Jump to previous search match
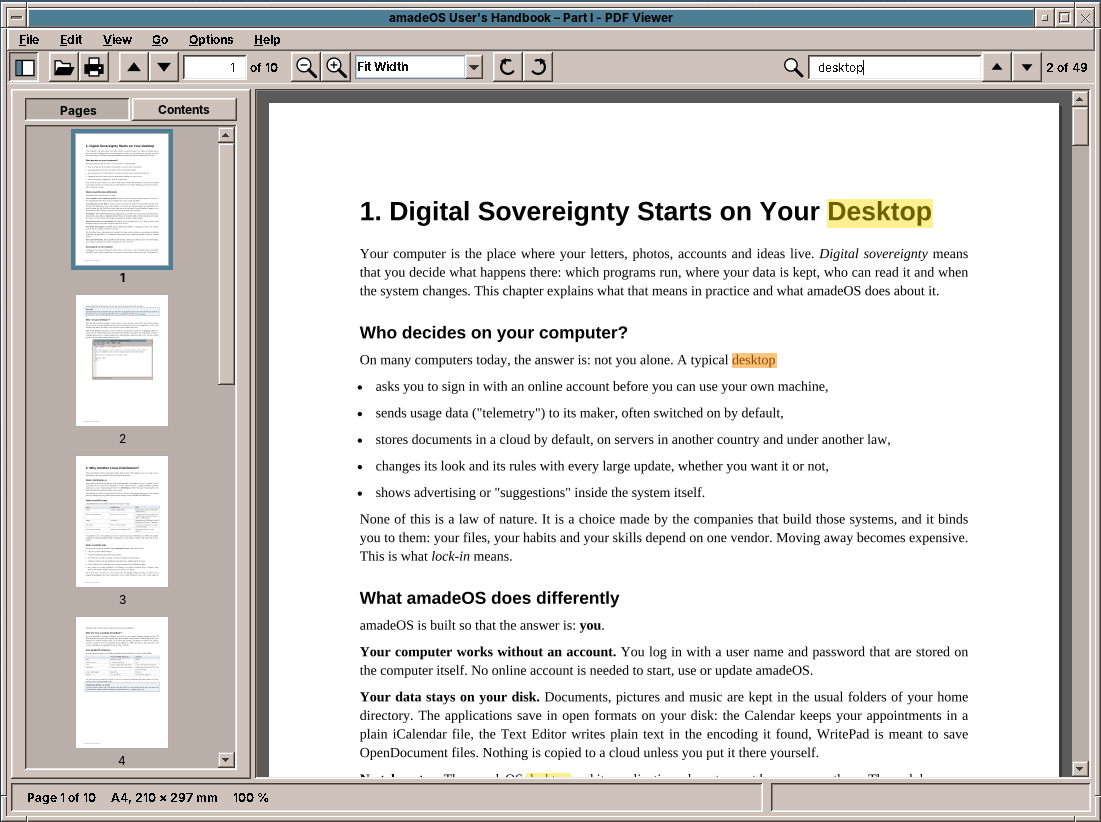The image size is (1101, 822). tap(996, 67)
